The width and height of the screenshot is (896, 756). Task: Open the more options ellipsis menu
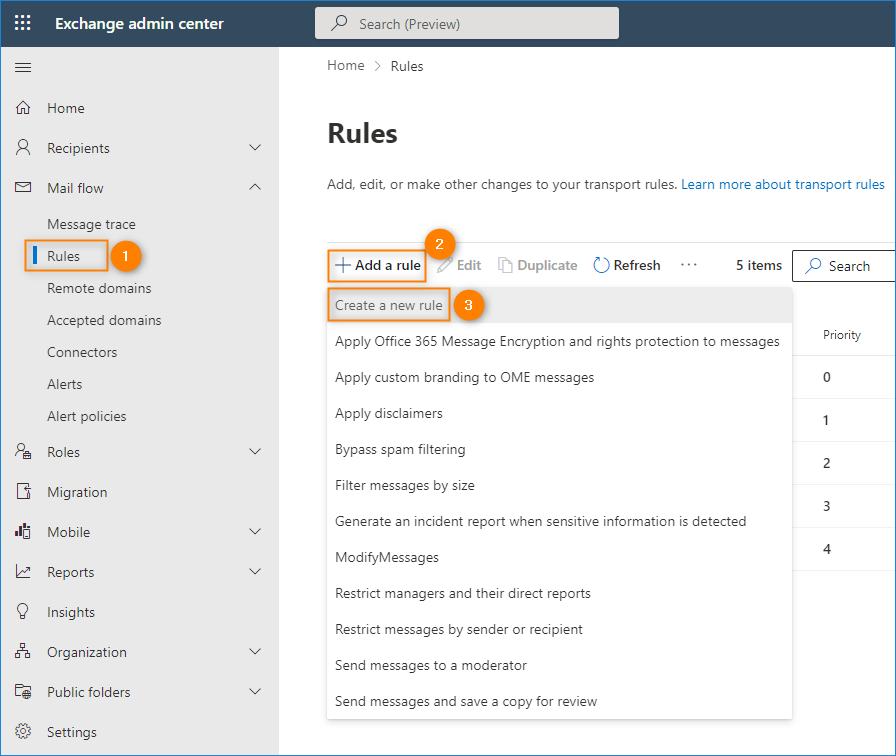(x=688, y=265)
